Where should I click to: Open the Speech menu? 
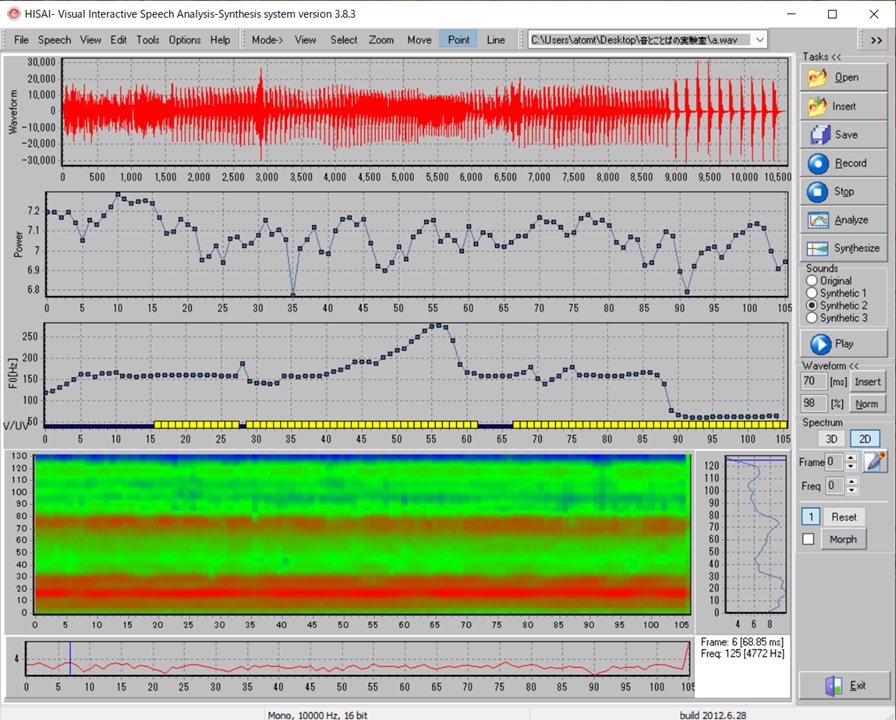click(54, 40)
